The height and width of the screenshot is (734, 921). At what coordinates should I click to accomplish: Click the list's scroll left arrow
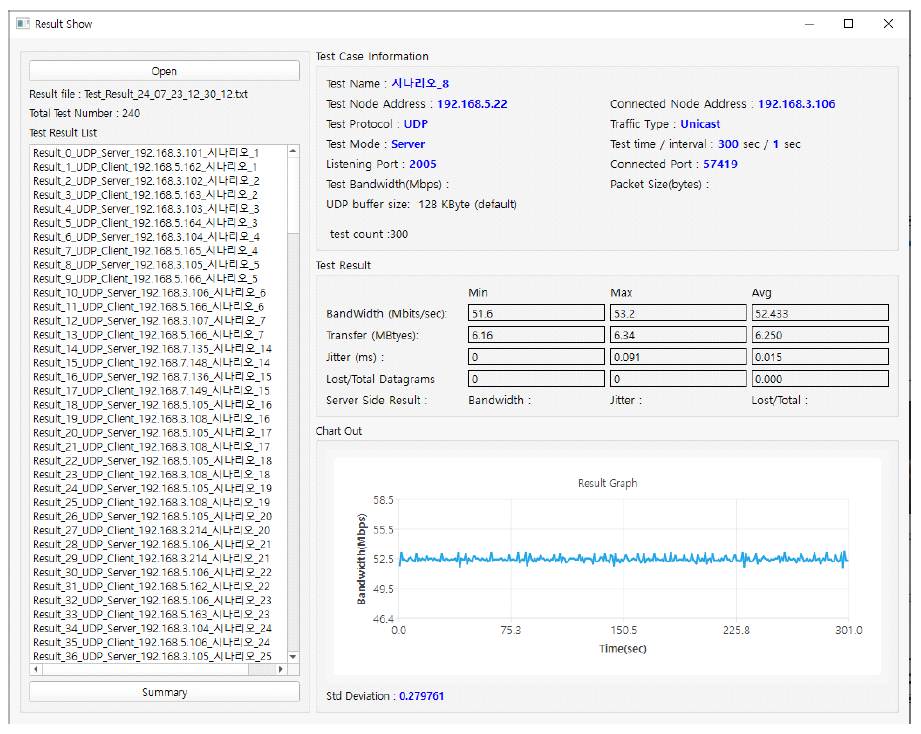pos(36,669)
